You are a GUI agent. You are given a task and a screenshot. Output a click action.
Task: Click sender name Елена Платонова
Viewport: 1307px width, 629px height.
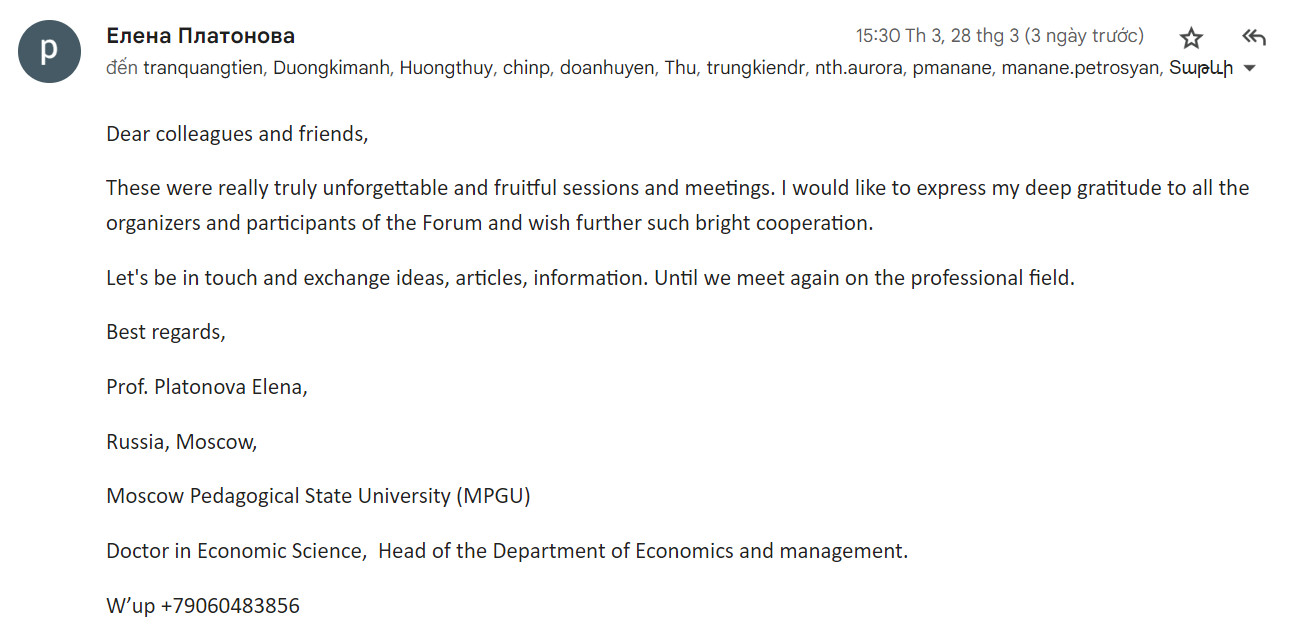(x=200, y=36)
